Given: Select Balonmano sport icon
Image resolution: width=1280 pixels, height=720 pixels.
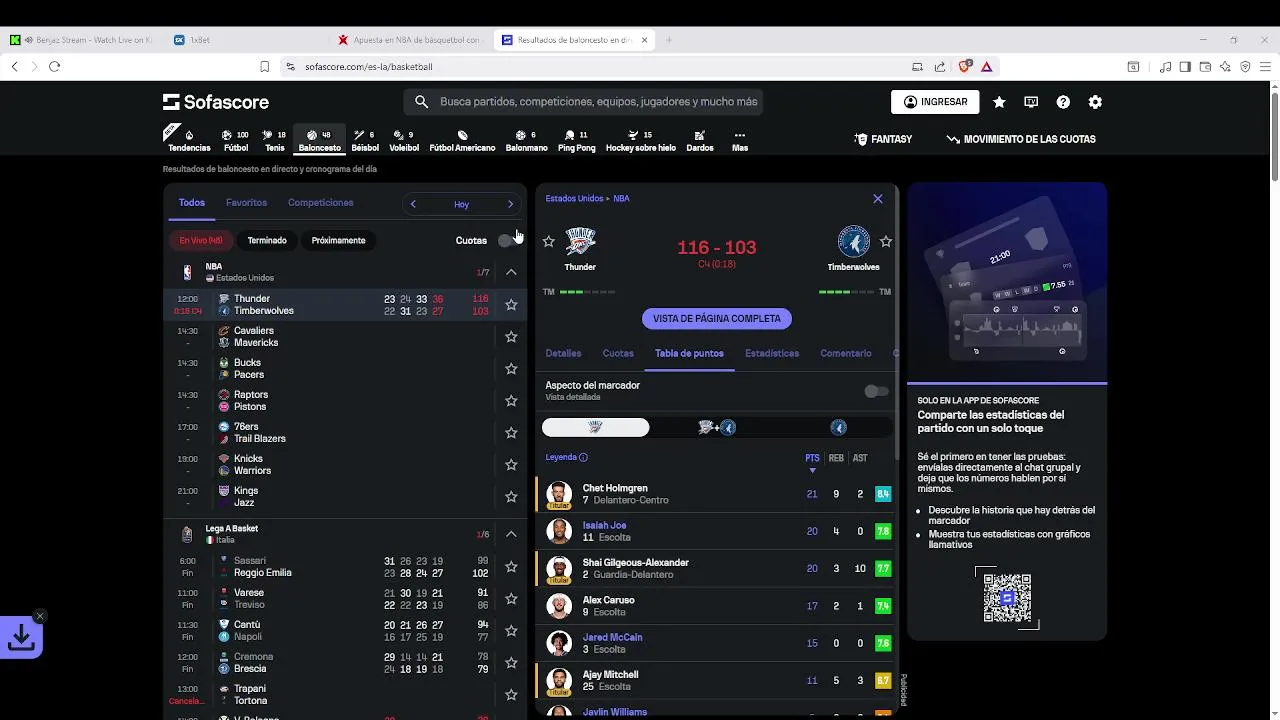Looking at the screenshot, I should point(526,140).
